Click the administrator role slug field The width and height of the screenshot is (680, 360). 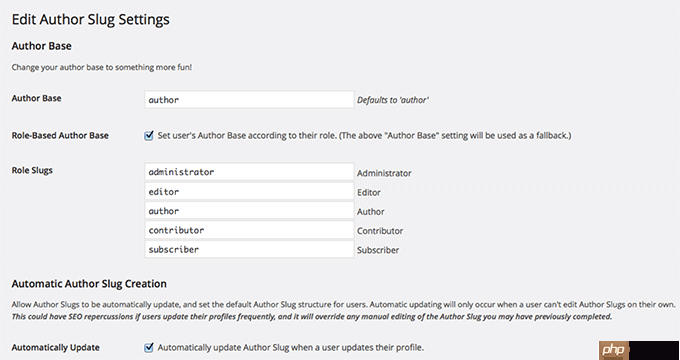[x=249, y=172]
